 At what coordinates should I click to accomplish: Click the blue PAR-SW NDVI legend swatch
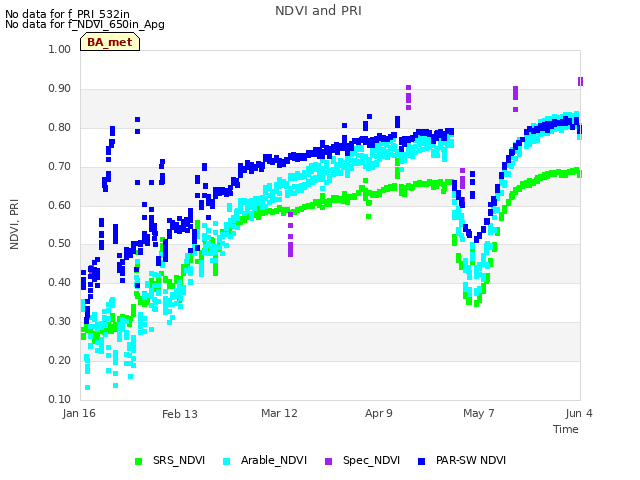click(x=422, y=461)
